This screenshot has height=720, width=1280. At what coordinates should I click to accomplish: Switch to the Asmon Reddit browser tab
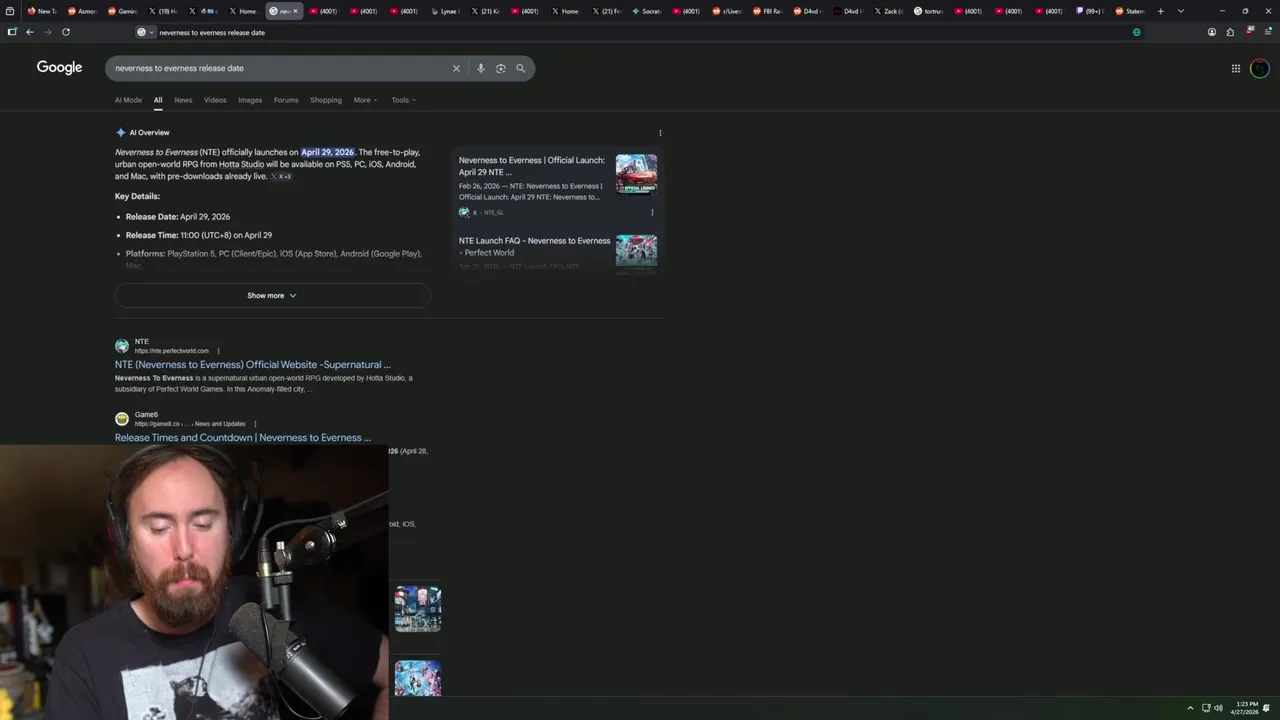[82, 11]
